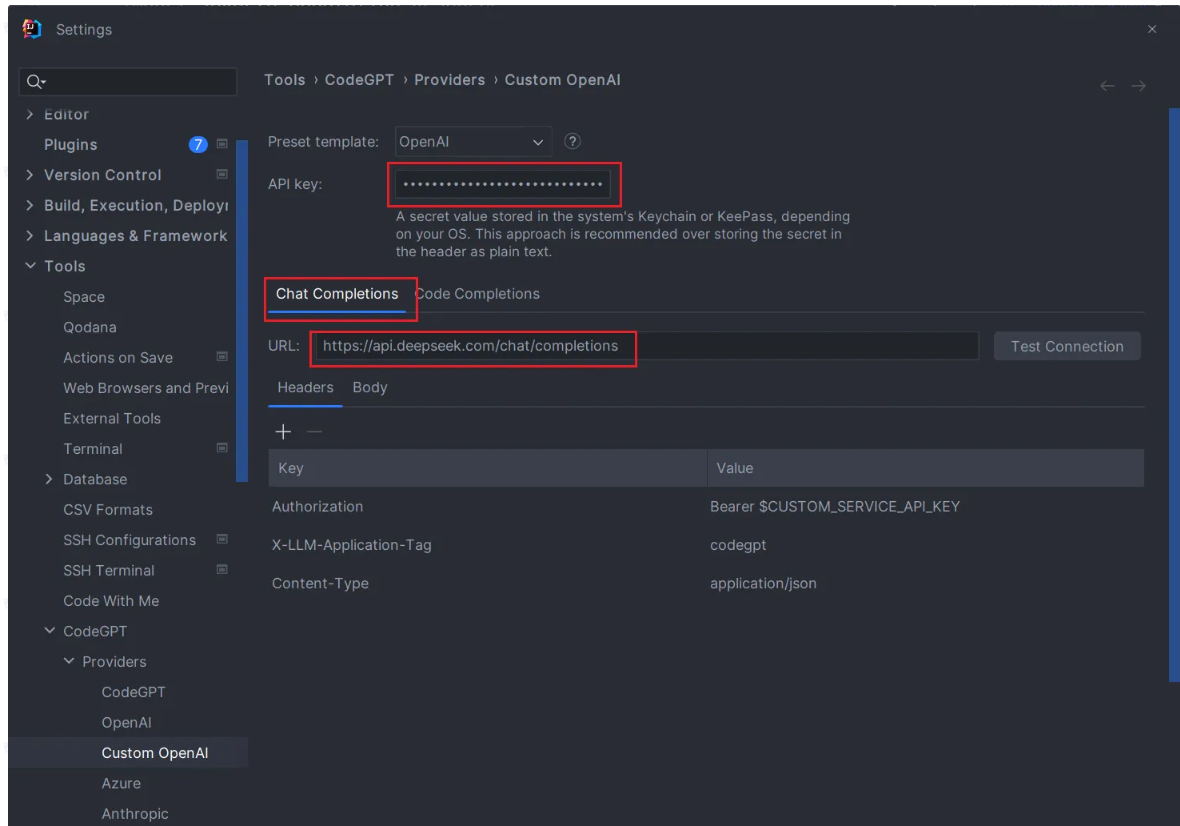This screenshot has width=1180, height=826.
Task: Collapse the Tools settings group
Action: tap(30, 266)
